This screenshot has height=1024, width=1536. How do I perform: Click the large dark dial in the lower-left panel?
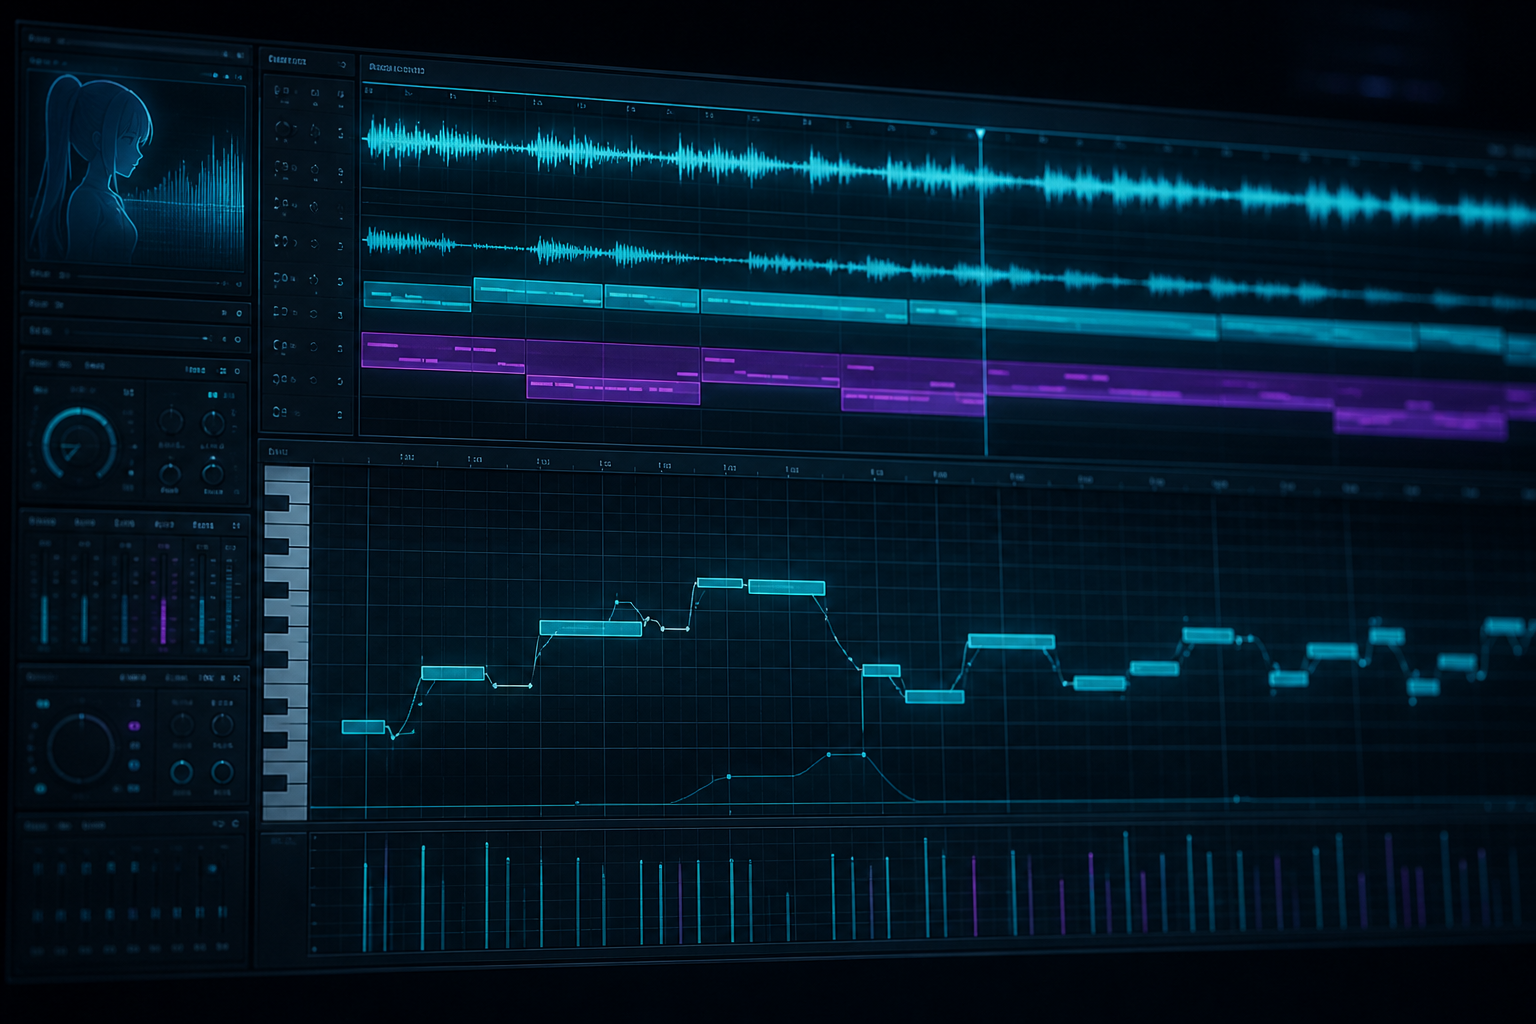pos(81,748)
